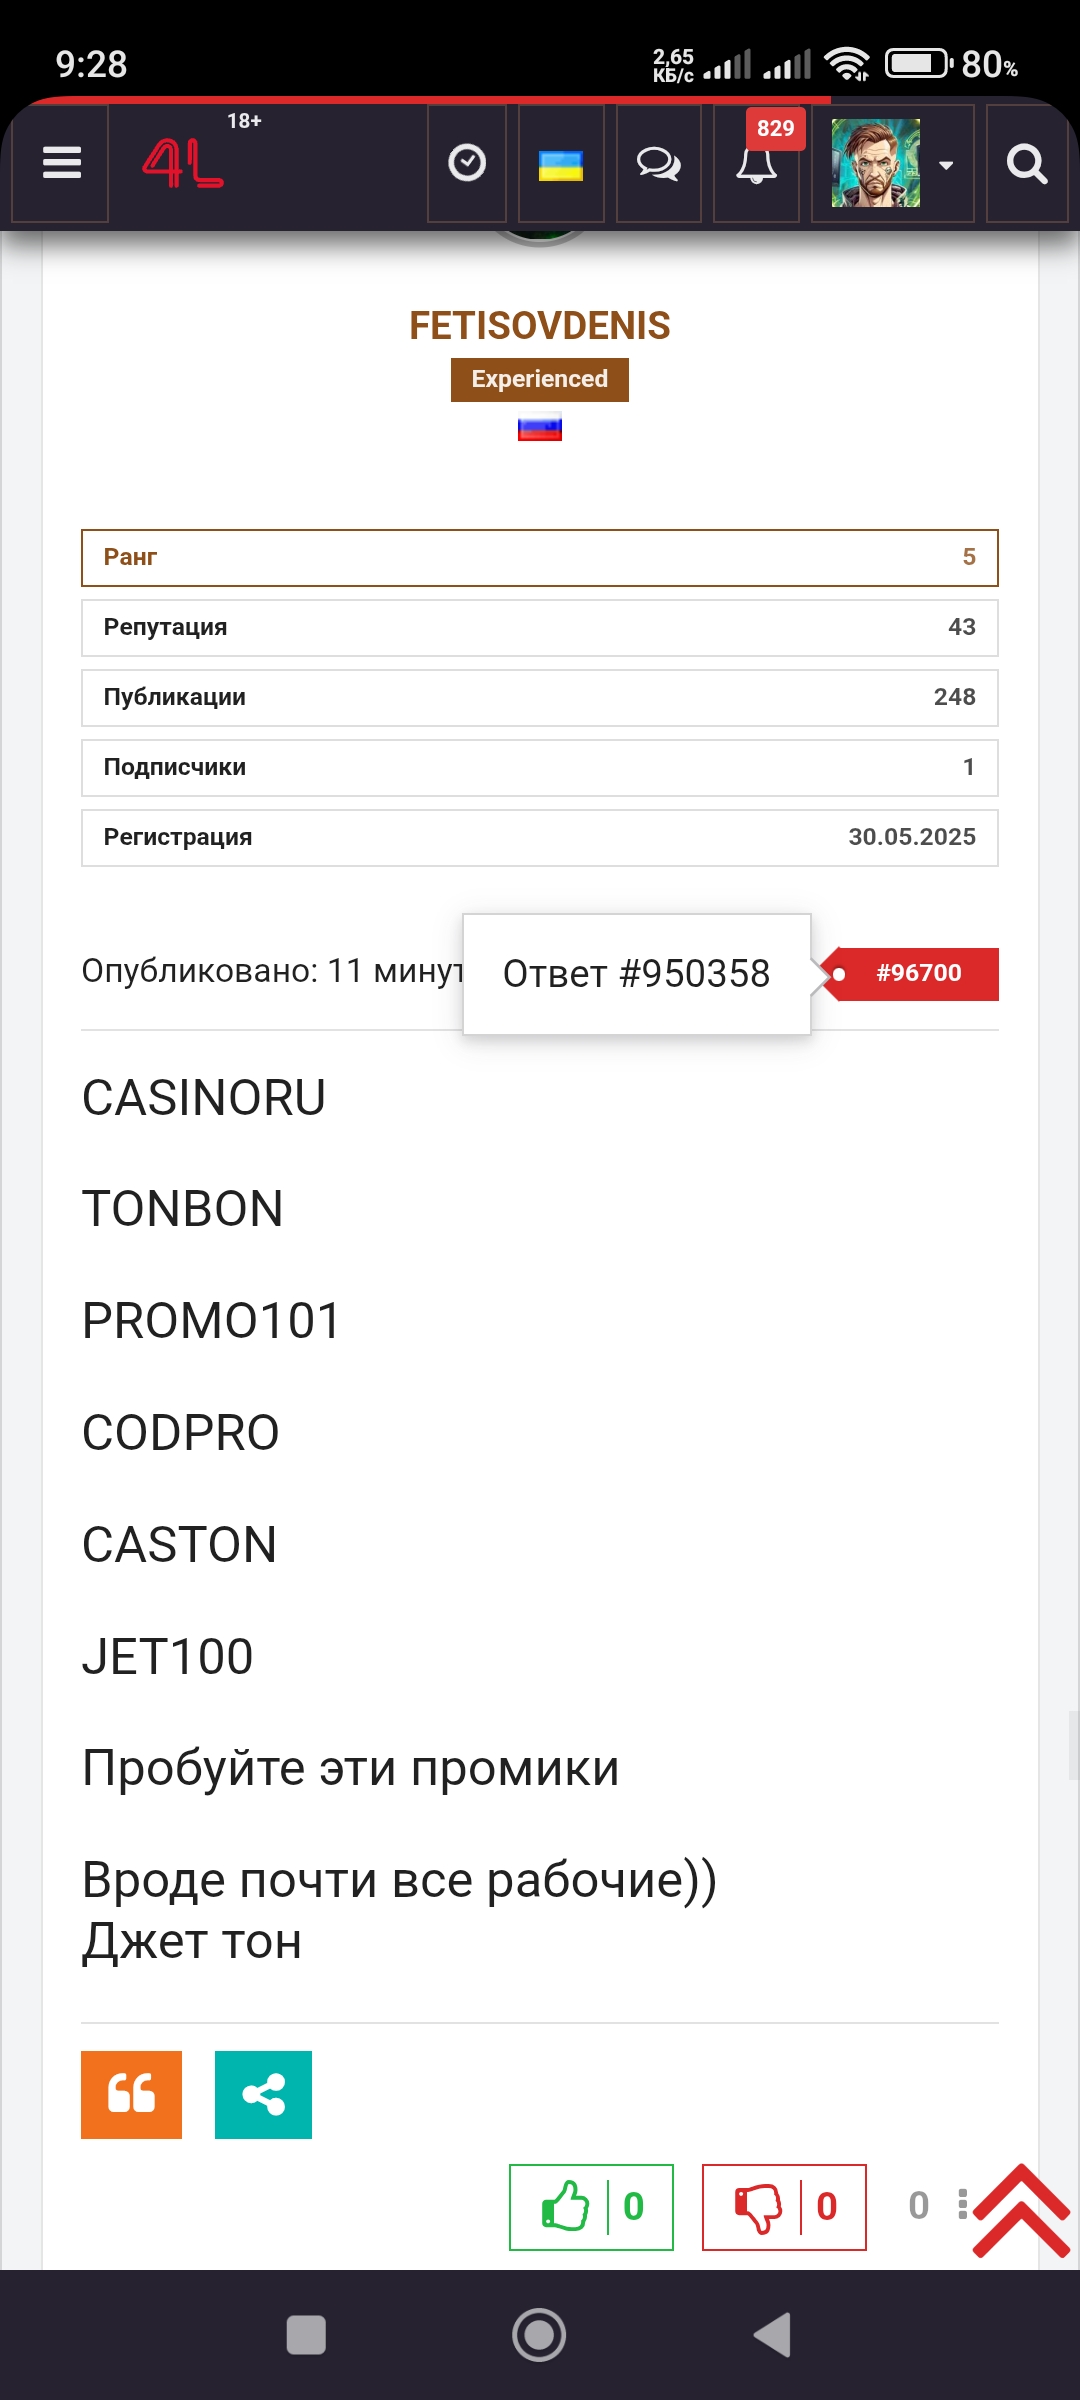Like the post with thumbs up
Viewport: 1080px width, 2400px height.
[566, 2206]
